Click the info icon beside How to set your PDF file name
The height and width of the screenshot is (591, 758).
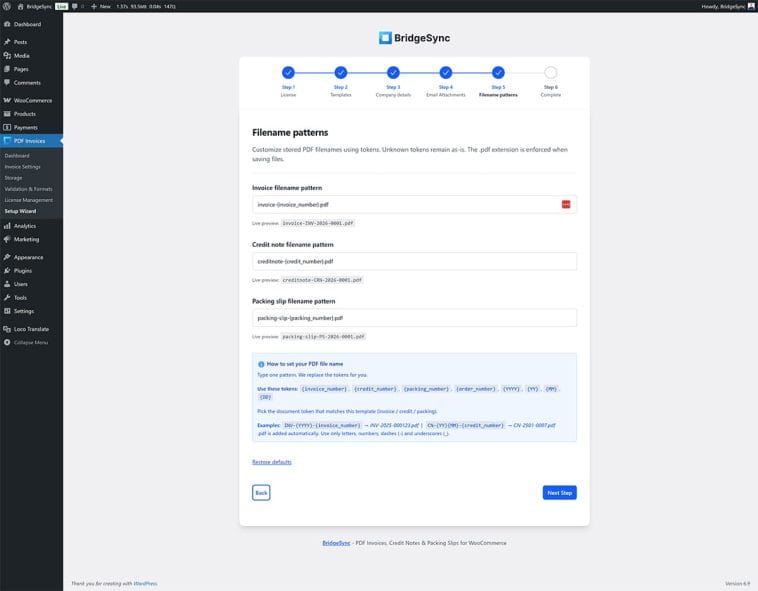tap(261, 364)
